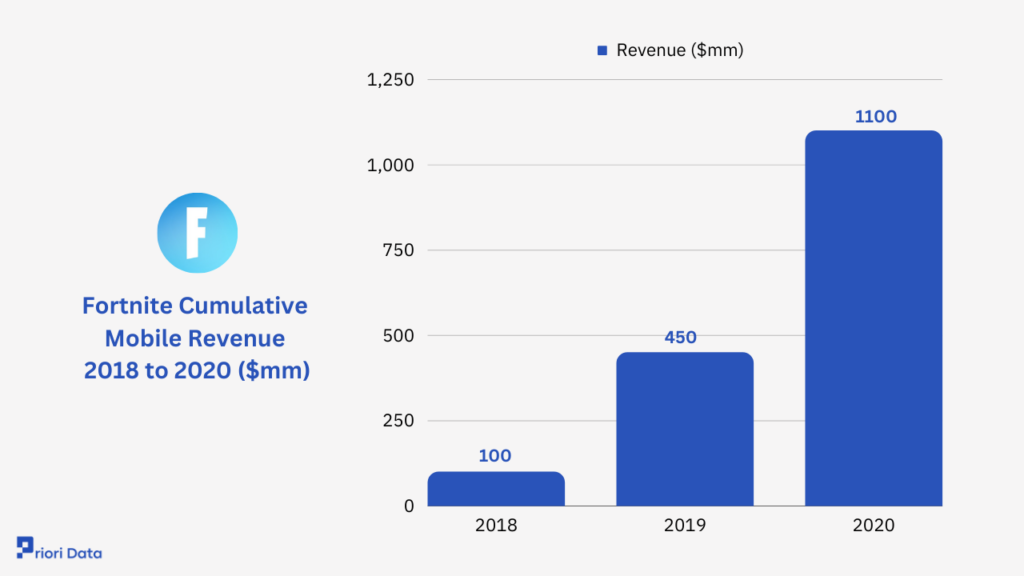Click the 250 y-axis value
The image size is (1024, 576).
pos(398,421)
